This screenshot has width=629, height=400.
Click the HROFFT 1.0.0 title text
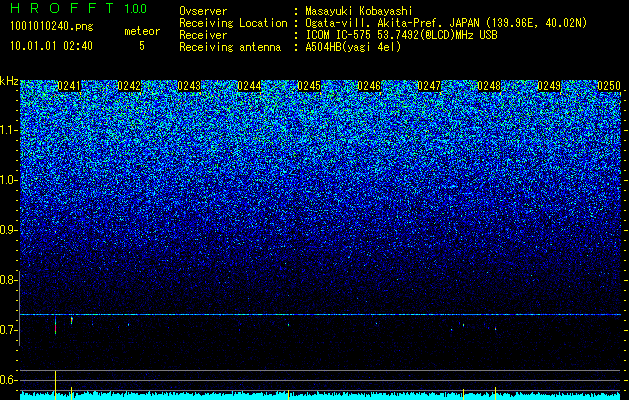click(x=79, y=8)
